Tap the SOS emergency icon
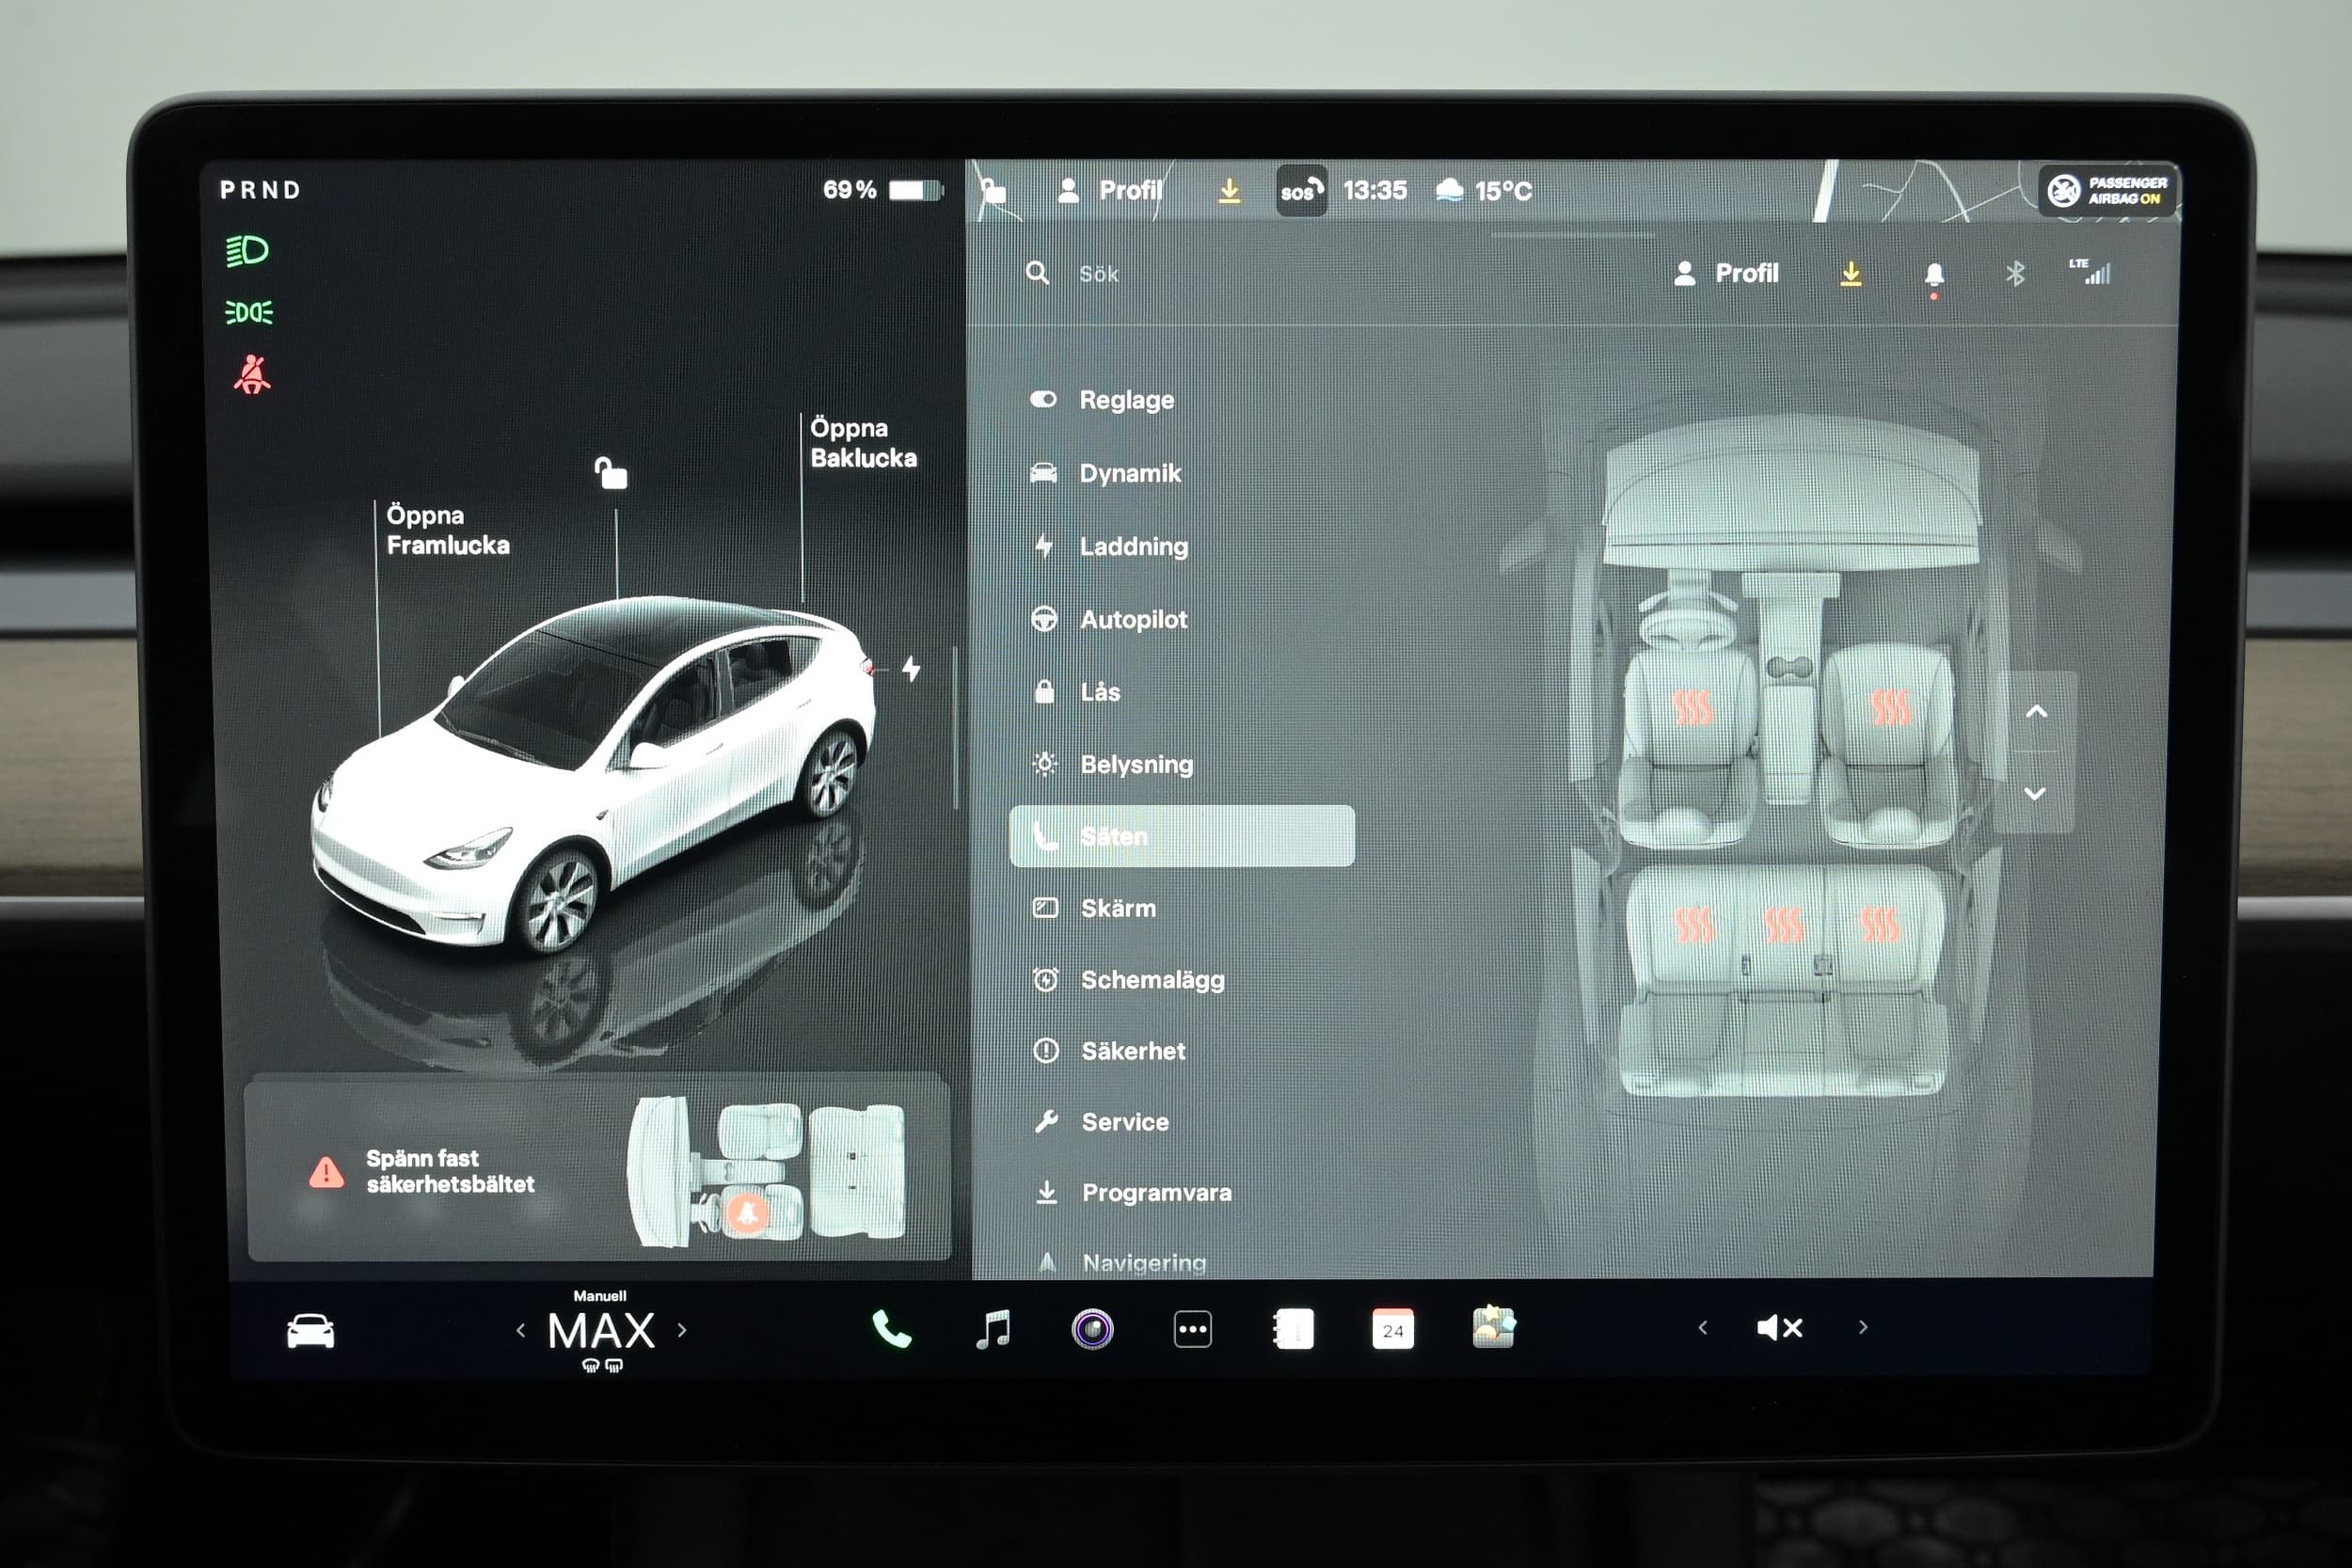This screenshot has height=1568, width=2352. [x=1301, y=190]
